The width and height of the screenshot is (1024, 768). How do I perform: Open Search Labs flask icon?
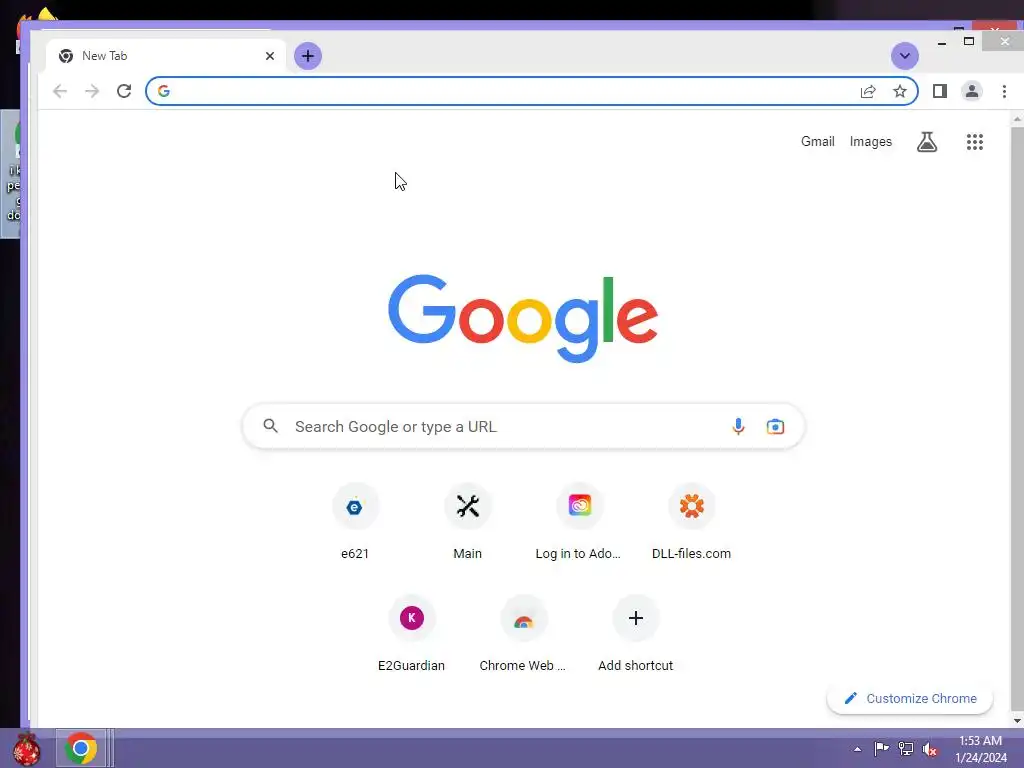(x=927, y=142)
